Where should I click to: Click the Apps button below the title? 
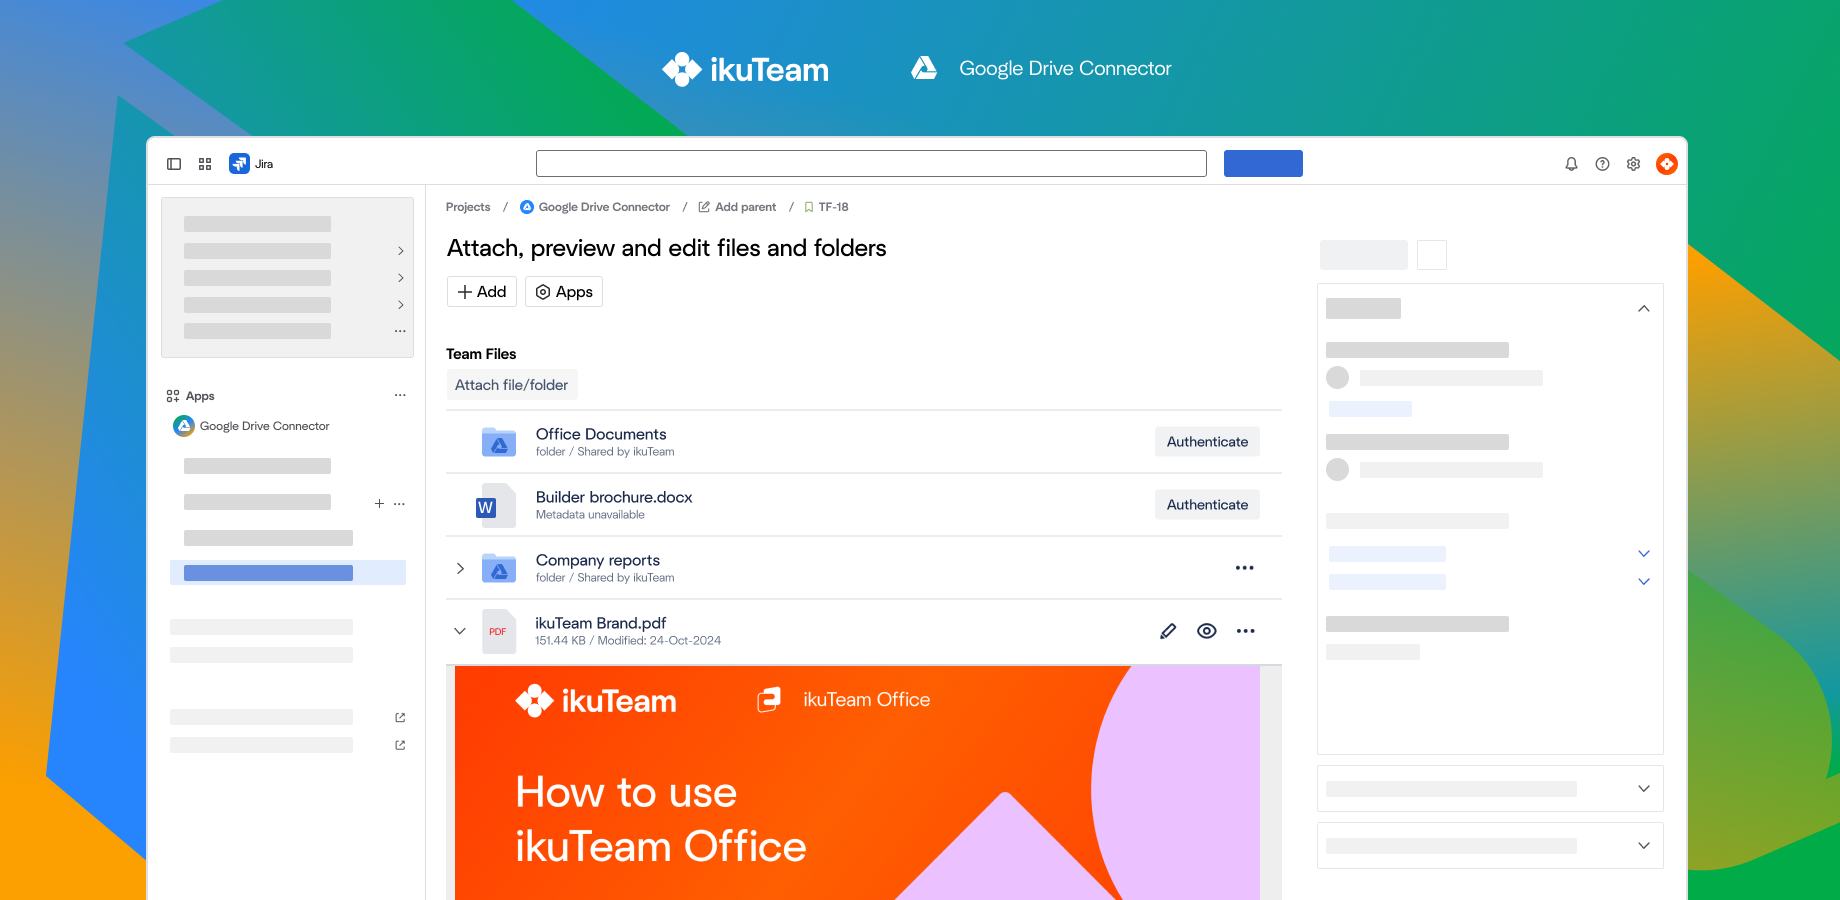click(x=564, y=292)
